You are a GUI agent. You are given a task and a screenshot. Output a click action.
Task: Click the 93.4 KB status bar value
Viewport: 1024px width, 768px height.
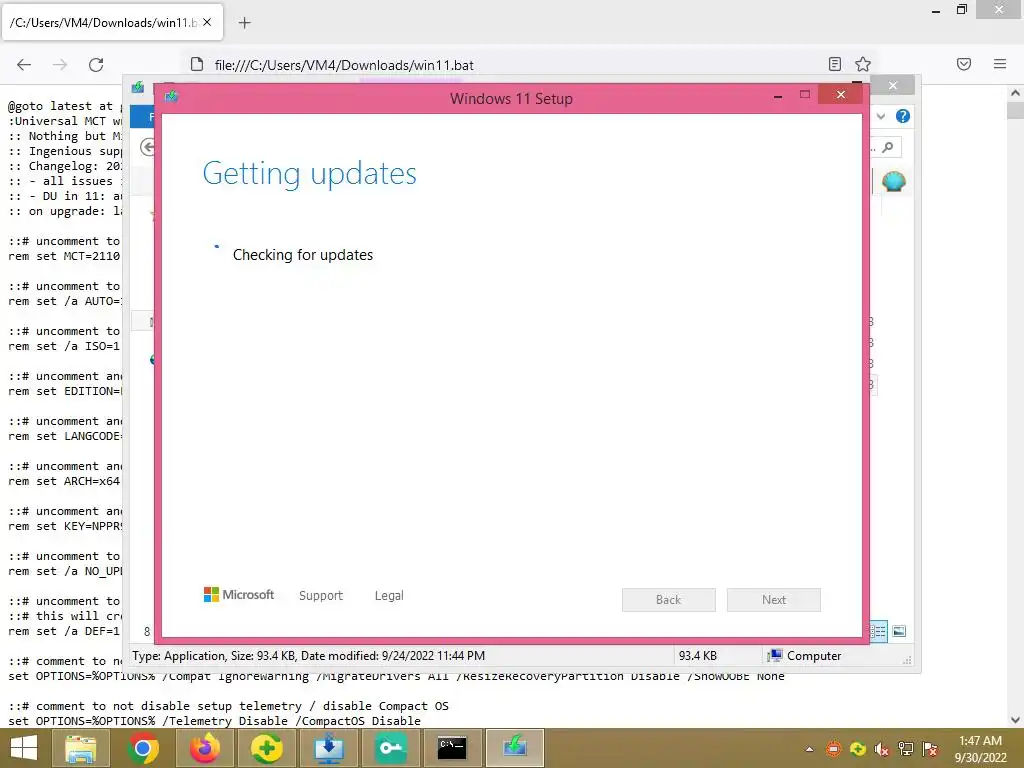click(x=697, y=656)
